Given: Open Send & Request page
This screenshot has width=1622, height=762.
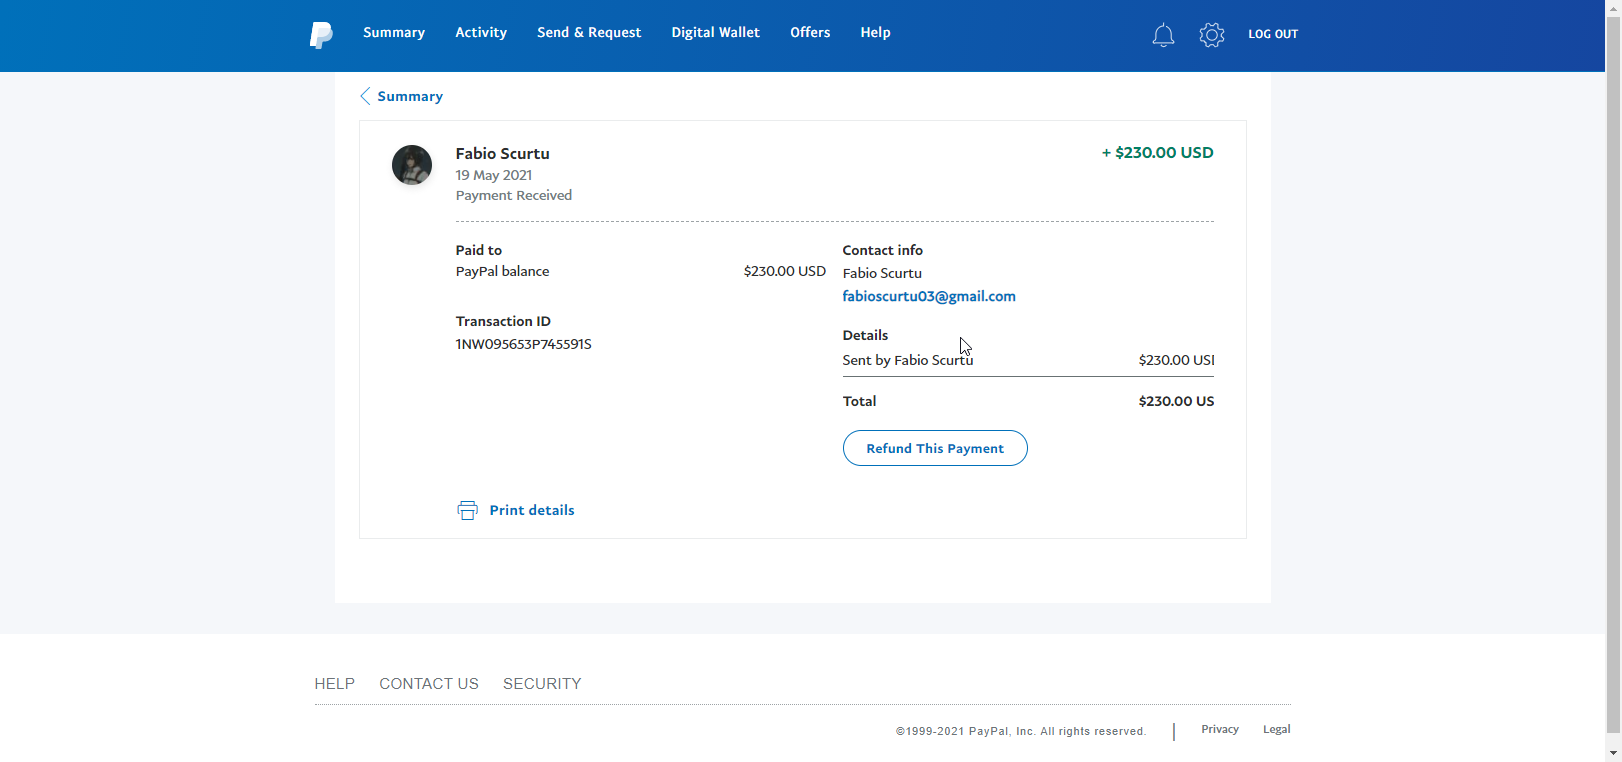Looking at the screenshot, I should point(589,33).
